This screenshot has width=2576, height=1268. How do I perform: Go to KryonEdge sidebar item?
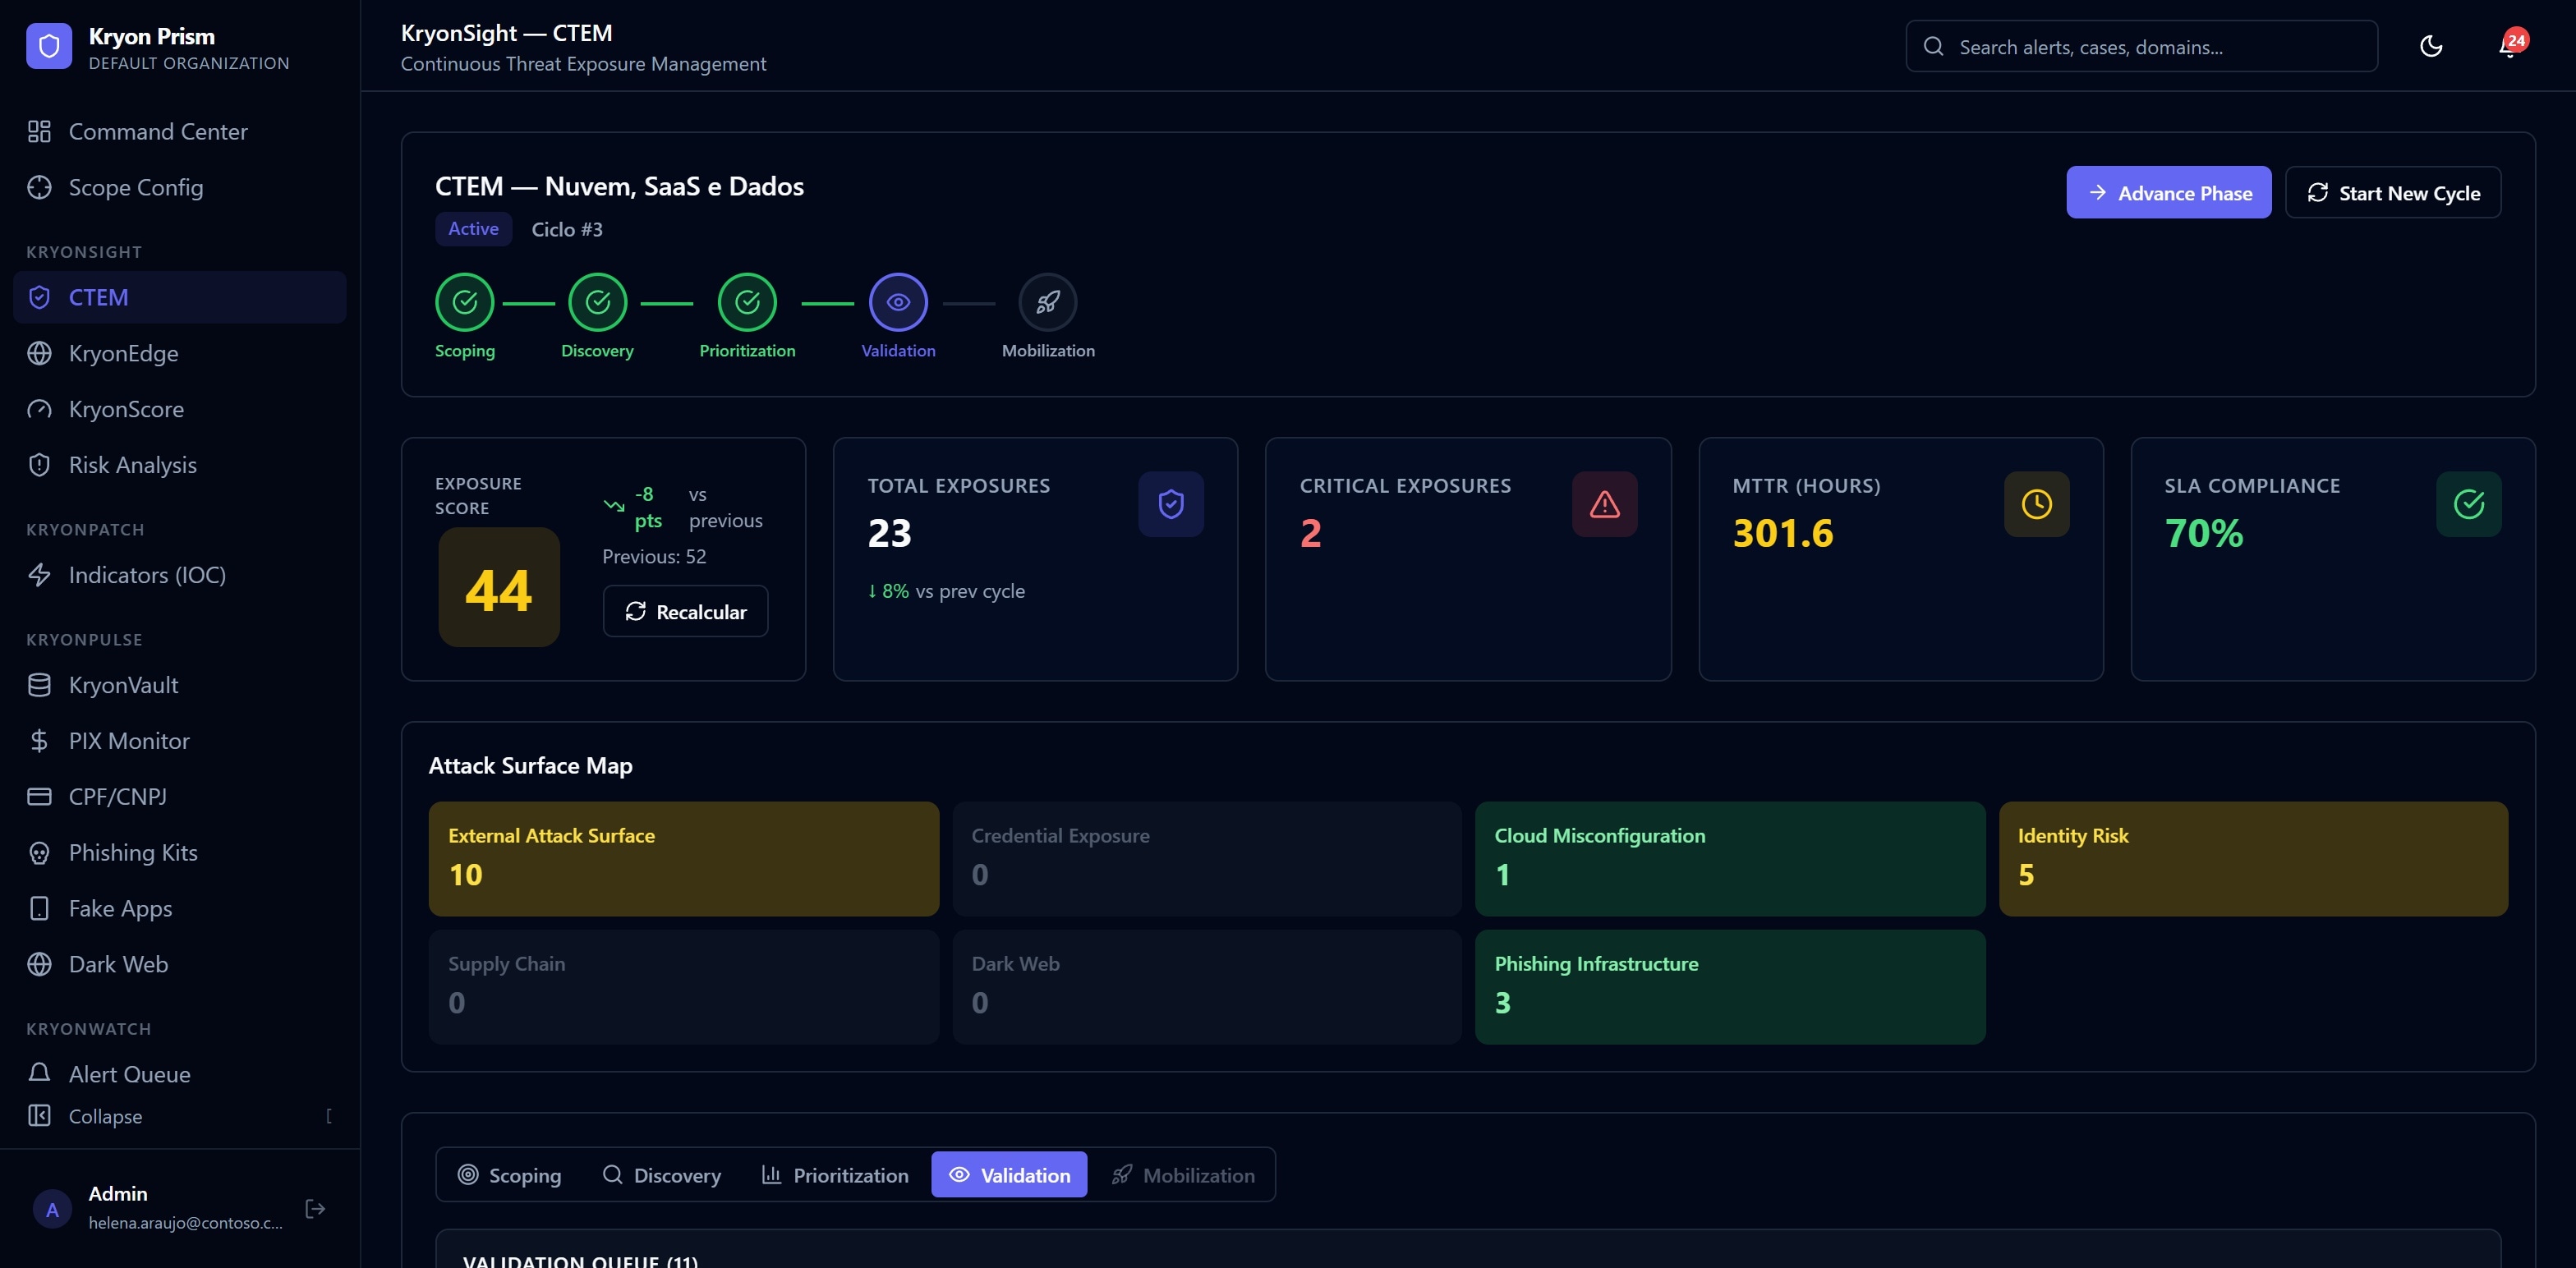180,353
